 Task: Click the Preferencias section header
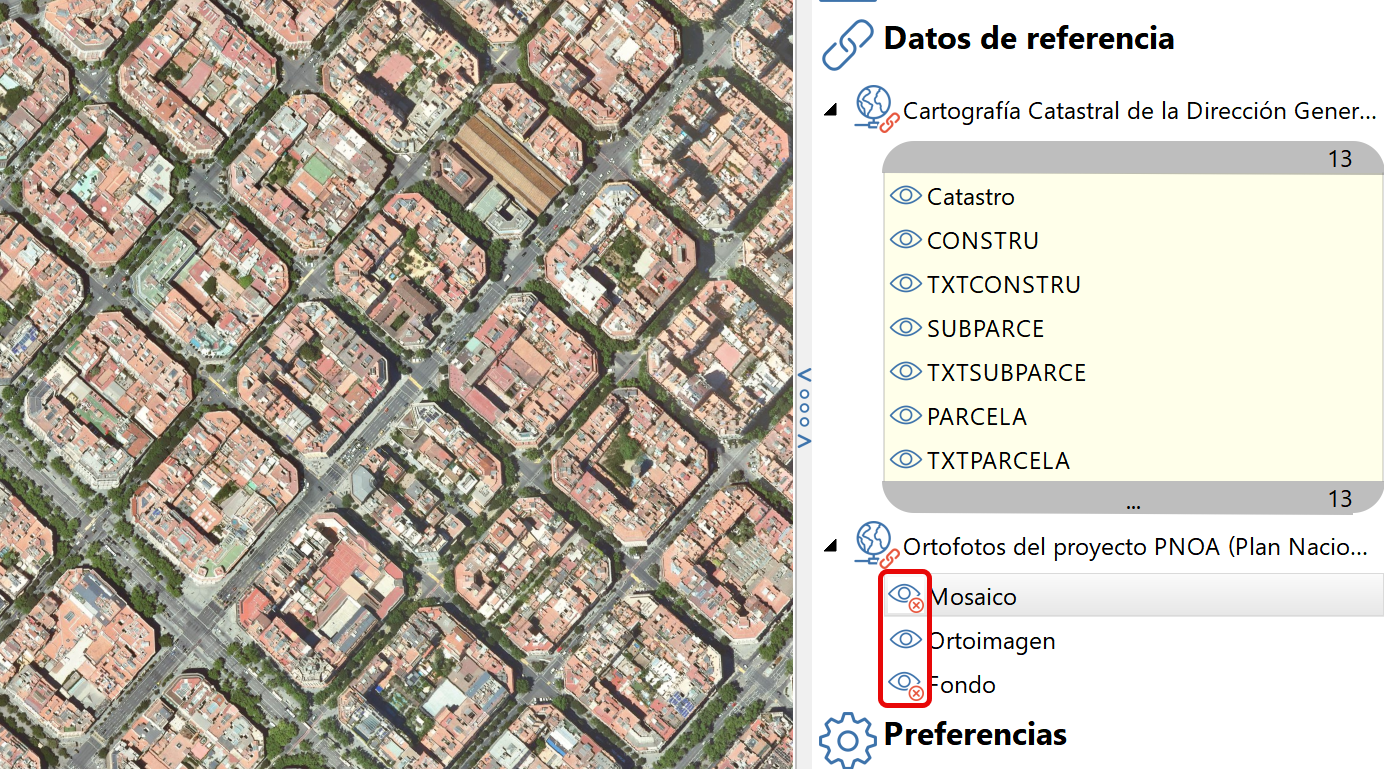point(976,735)
